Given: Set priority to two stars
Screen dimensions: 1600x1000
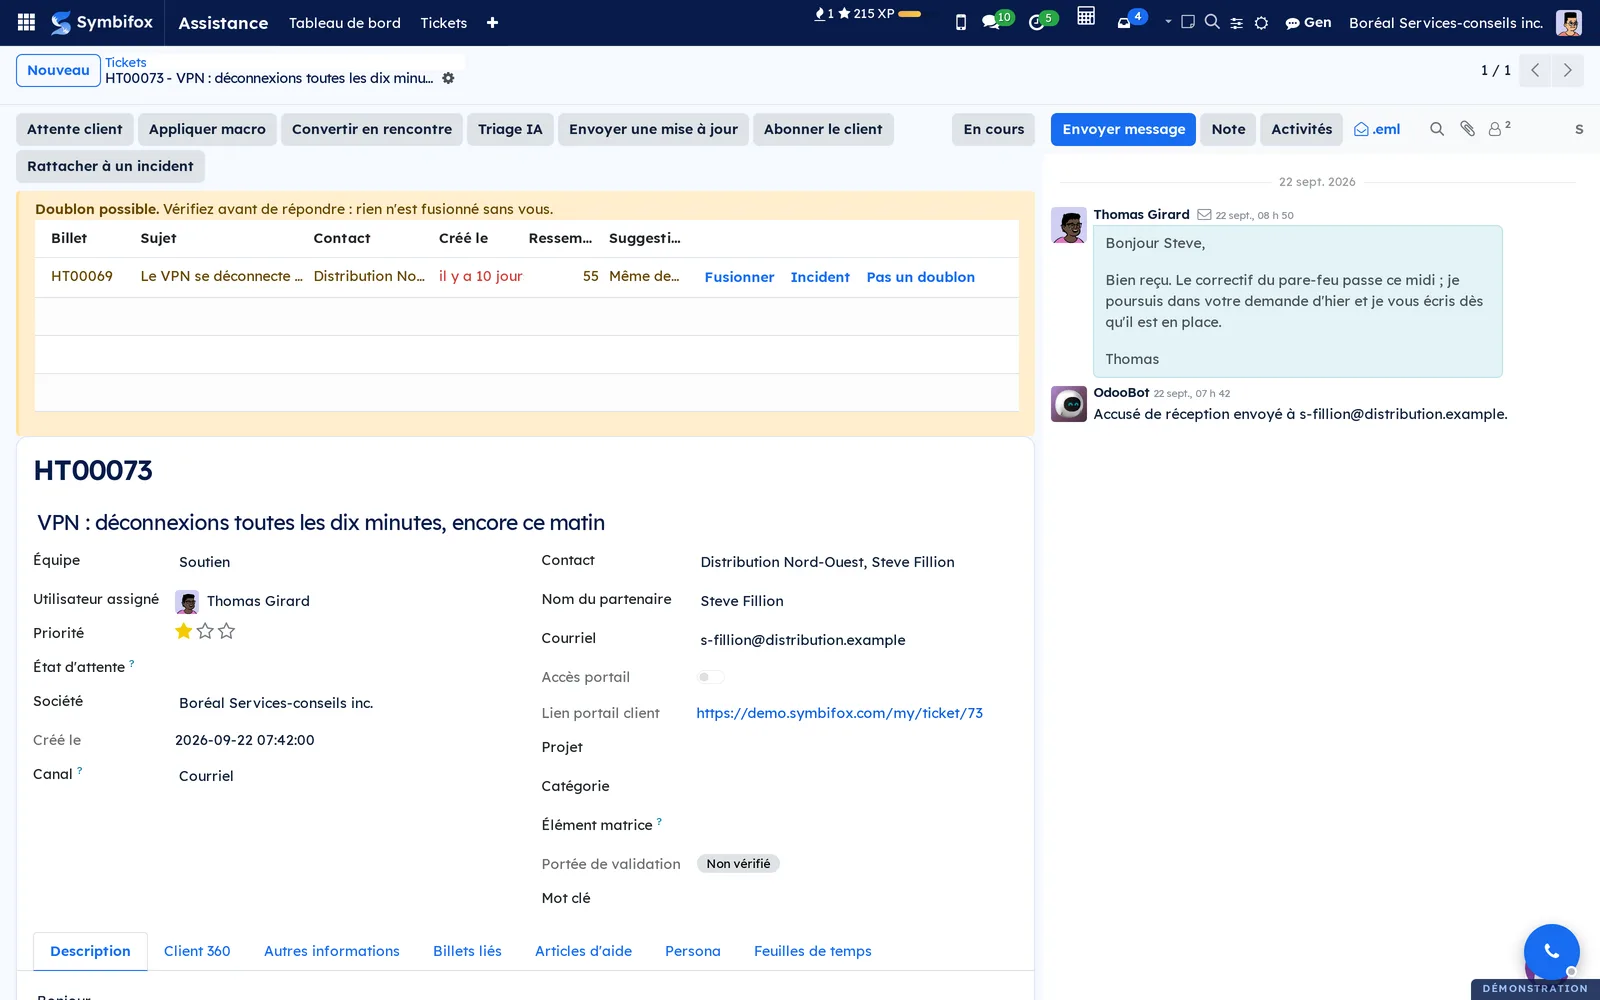Looking at the screenshot, I should coord(205,631).
